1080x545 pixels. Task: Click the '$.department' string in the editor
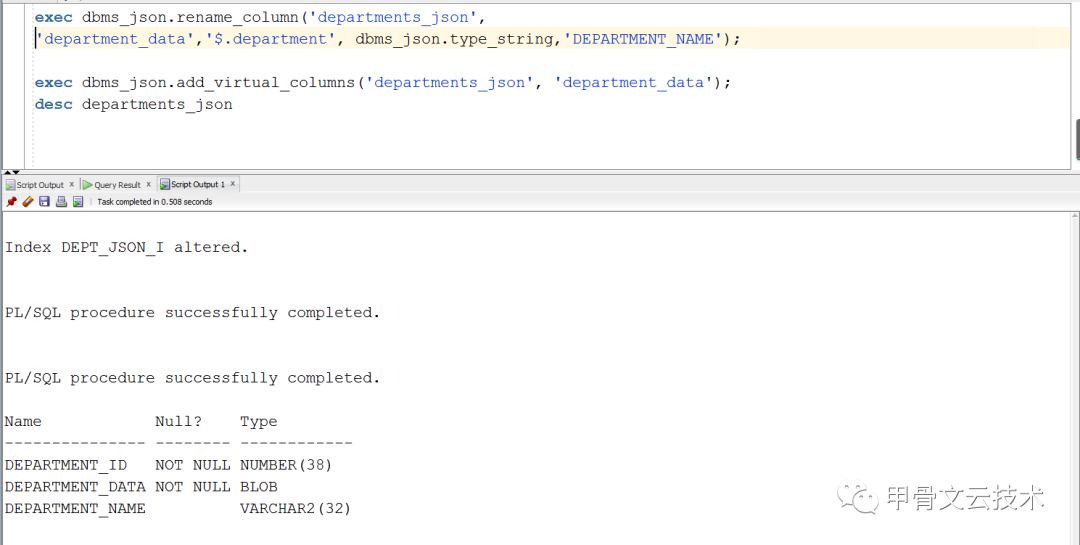271,39
